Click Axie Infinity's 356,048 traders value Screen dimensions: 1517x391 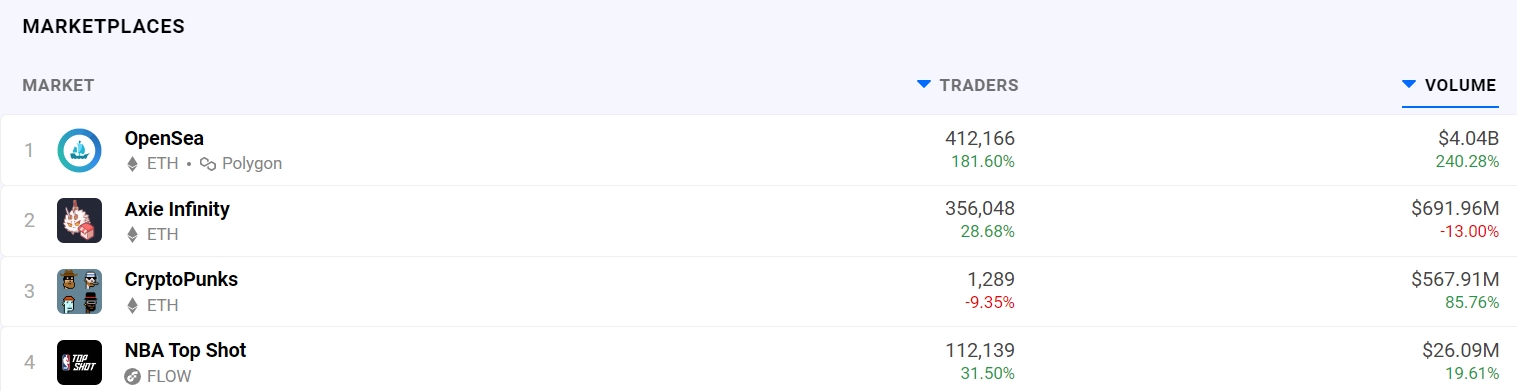[x=980, y=209]
